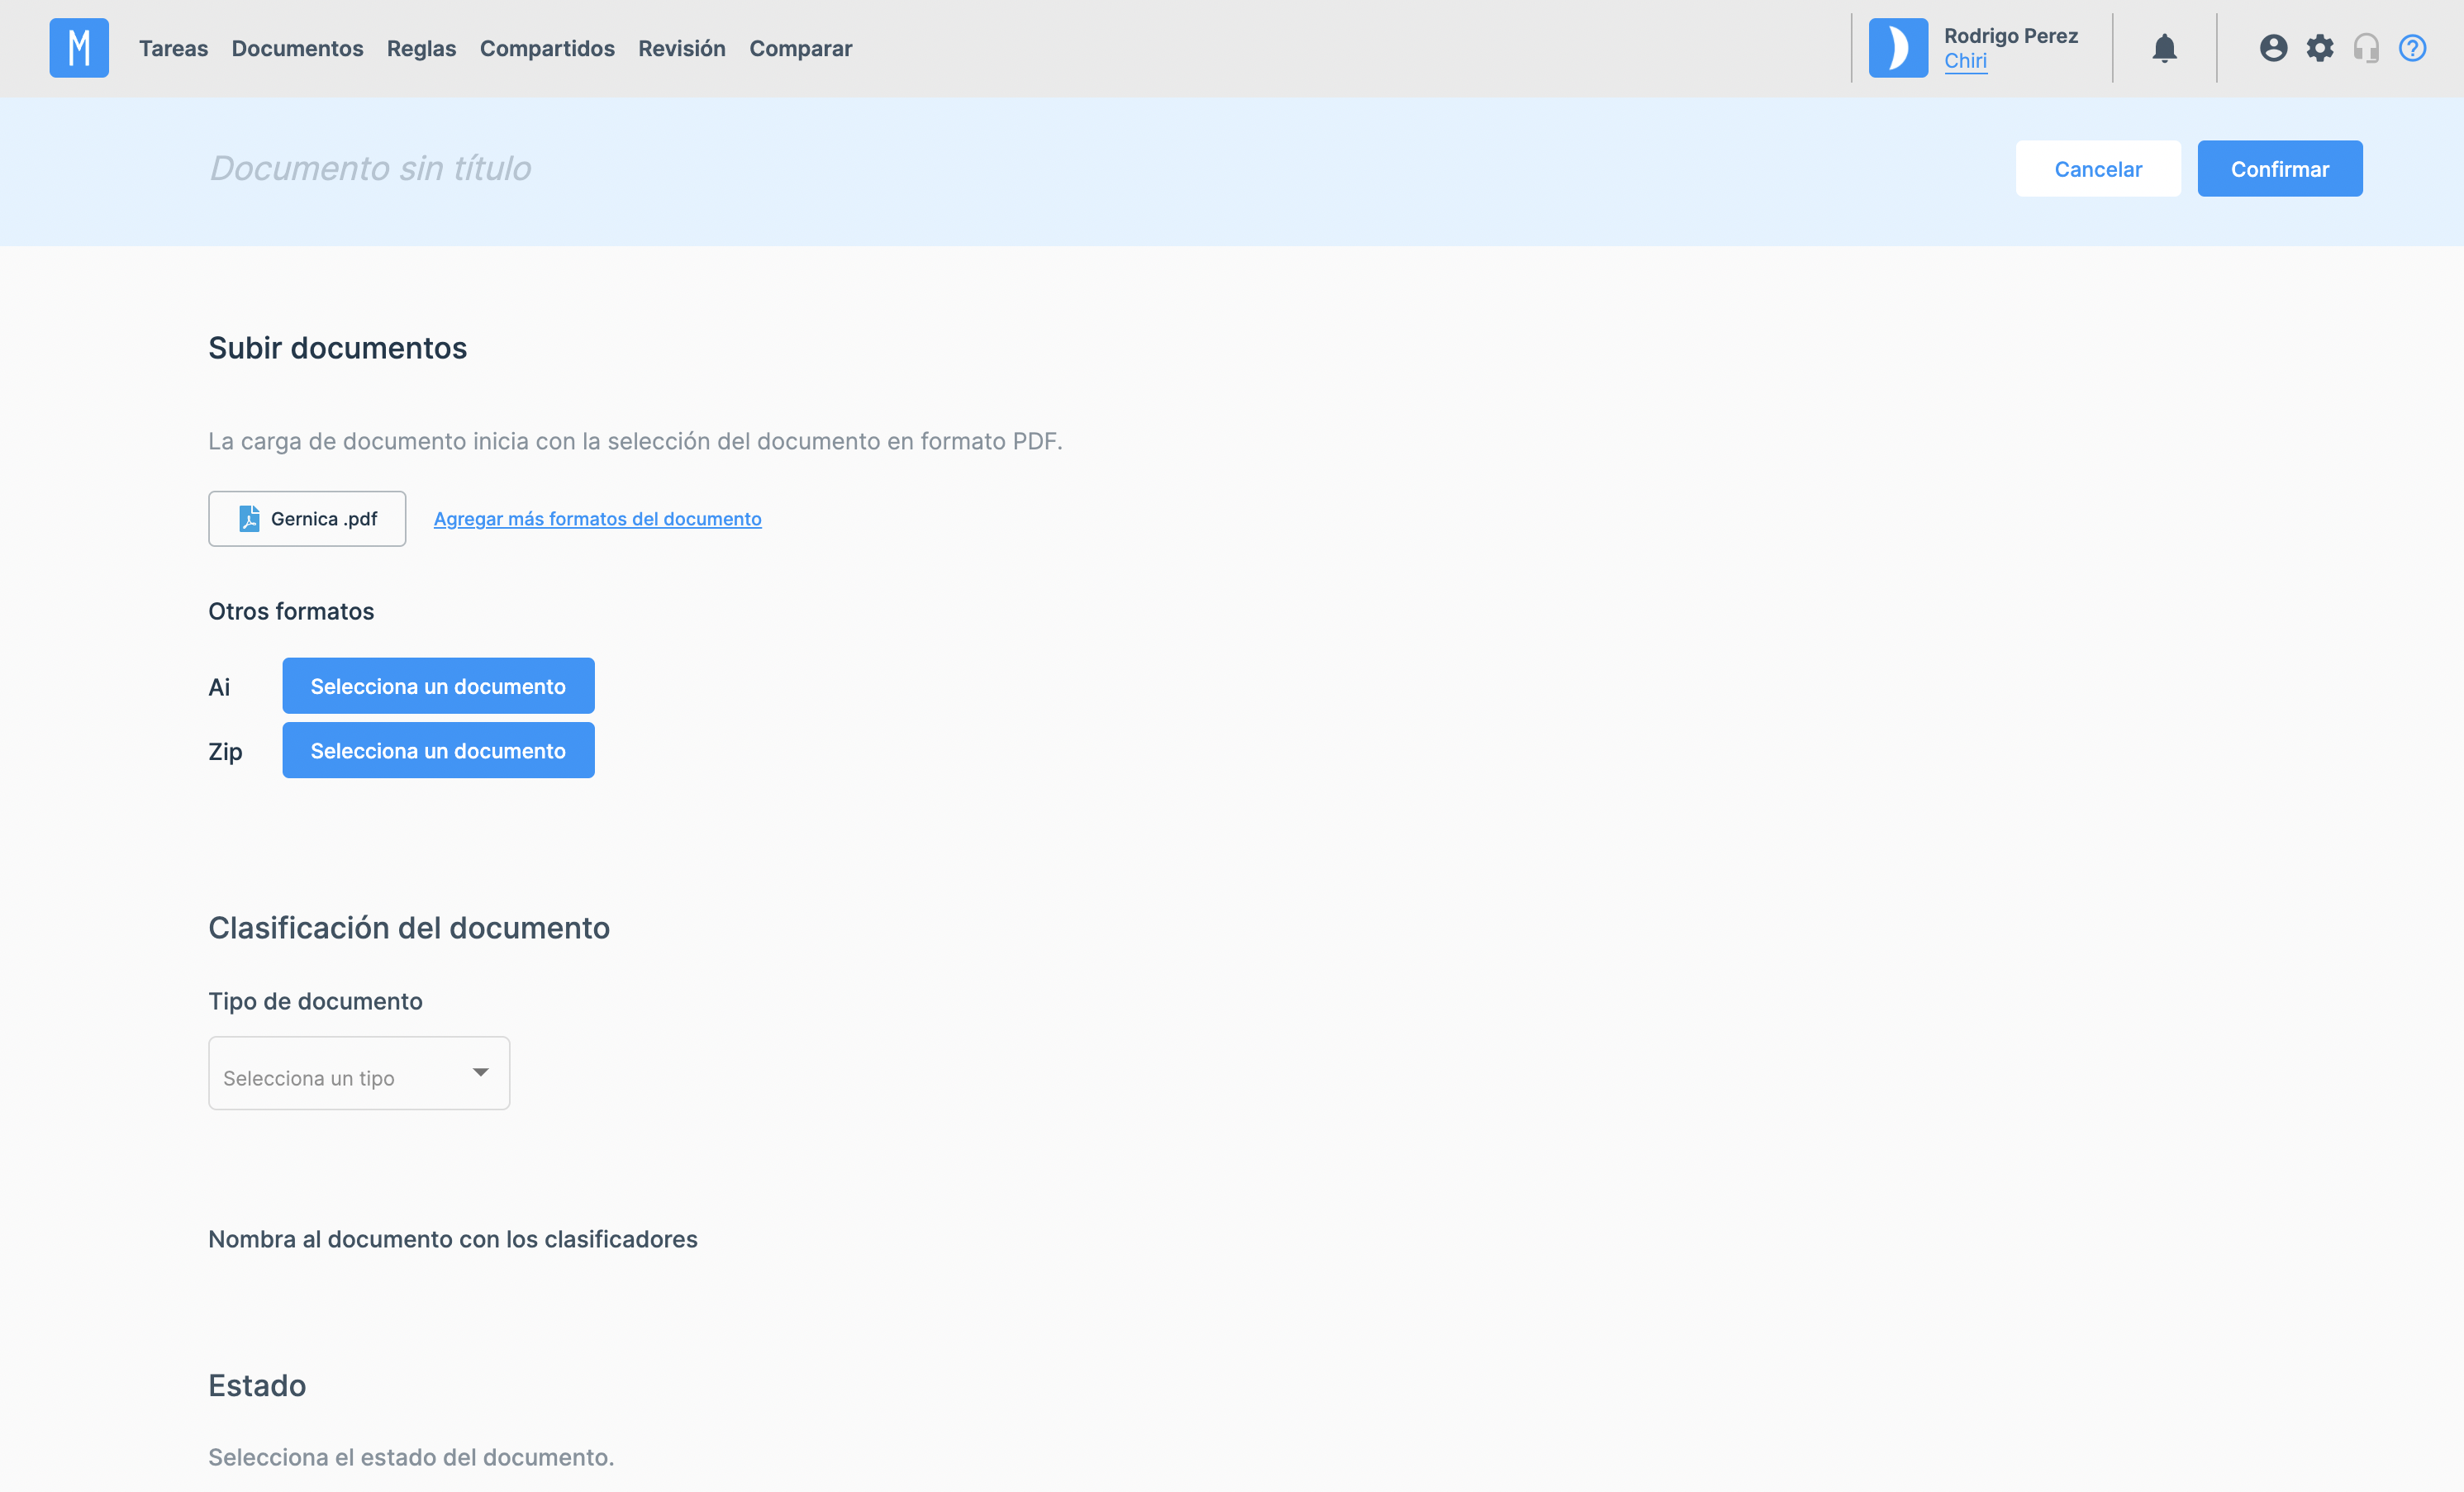The image size is (2464, 1492).
Task: Click the Confirmar button
Action: [x=2279, y=169]
